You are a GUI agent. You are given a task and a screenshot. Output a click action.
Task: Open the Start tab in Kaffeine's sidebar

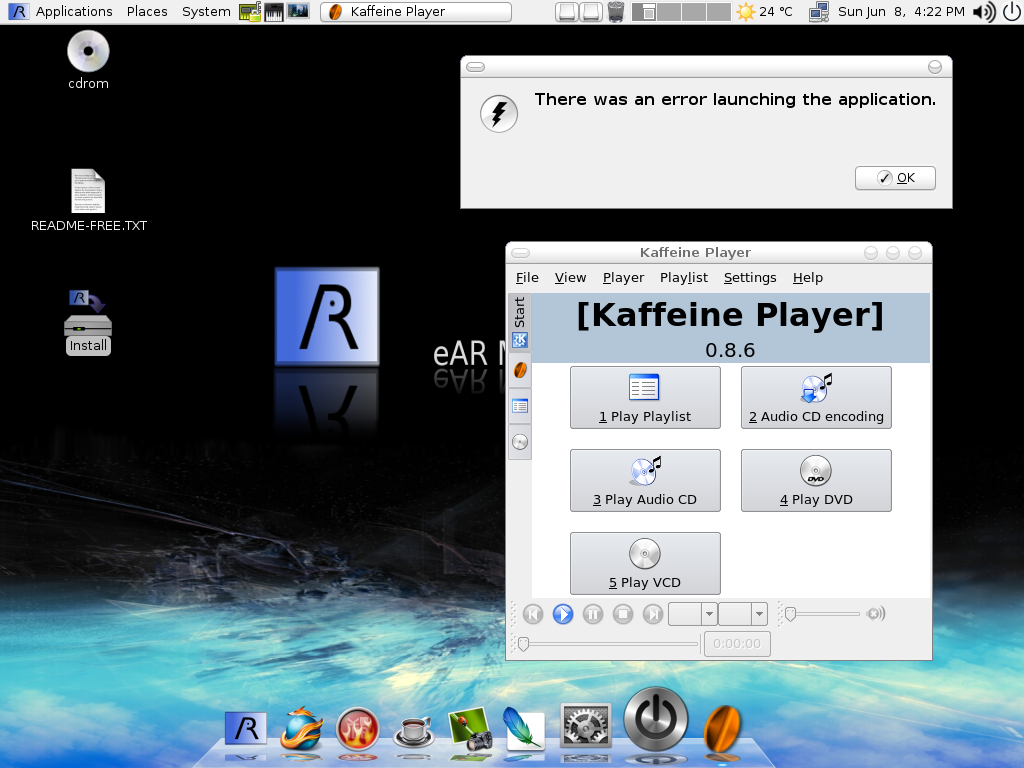[x=520, y=322]
